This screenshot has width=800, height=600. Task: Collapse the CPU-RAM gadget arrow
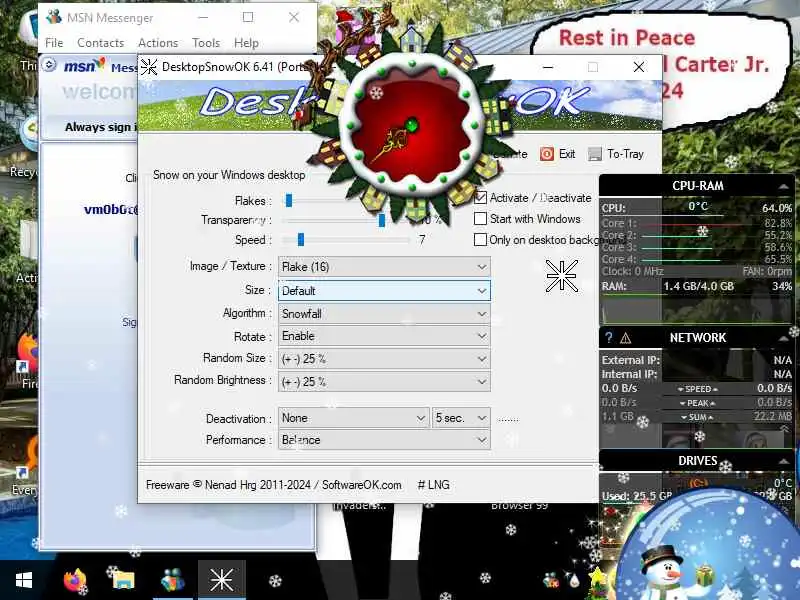pyautogui.click(x=783, y=187)
